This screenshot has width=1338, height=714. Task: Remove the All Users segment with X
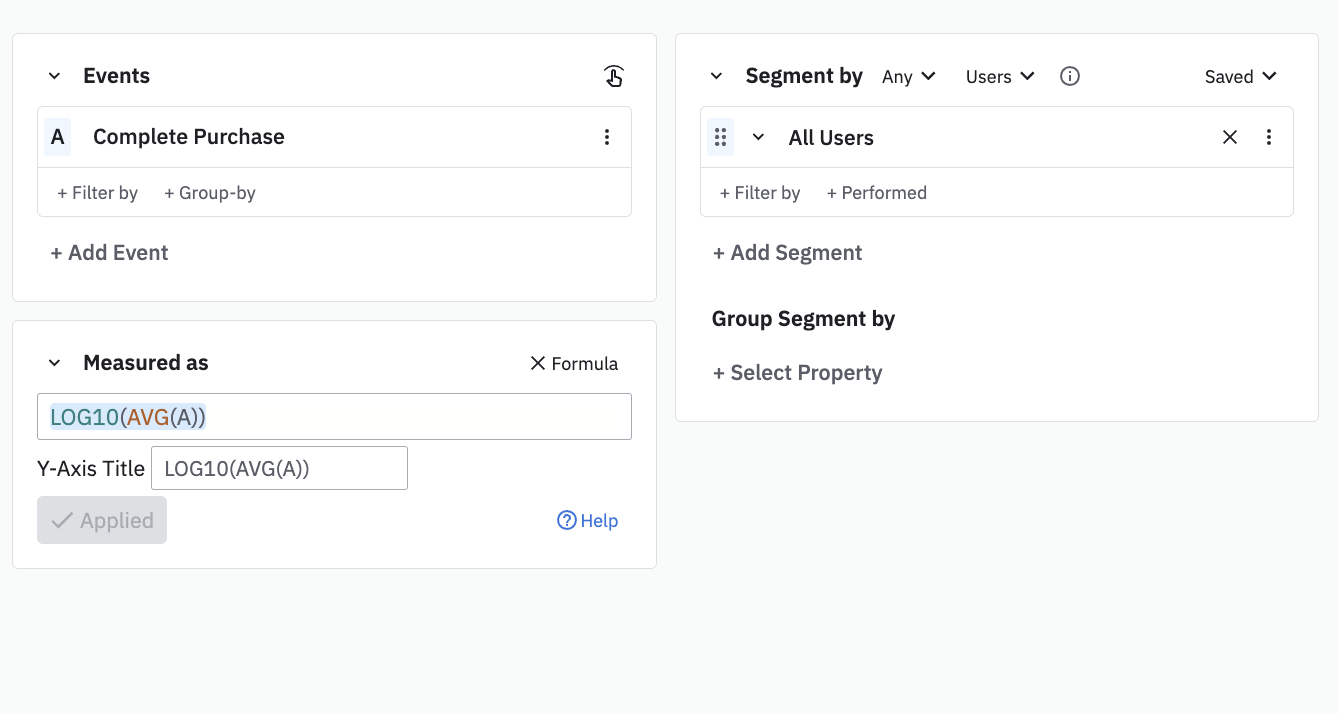click(1230, 137)
